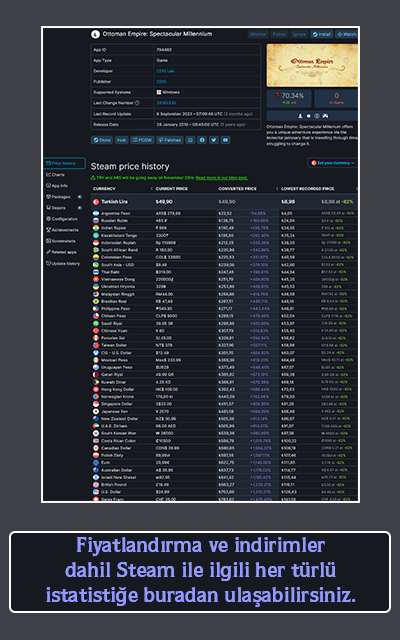Sort by the Converted Price column header
The height and width of the screenshot is (640, 400).
click(x=237, y=189)
